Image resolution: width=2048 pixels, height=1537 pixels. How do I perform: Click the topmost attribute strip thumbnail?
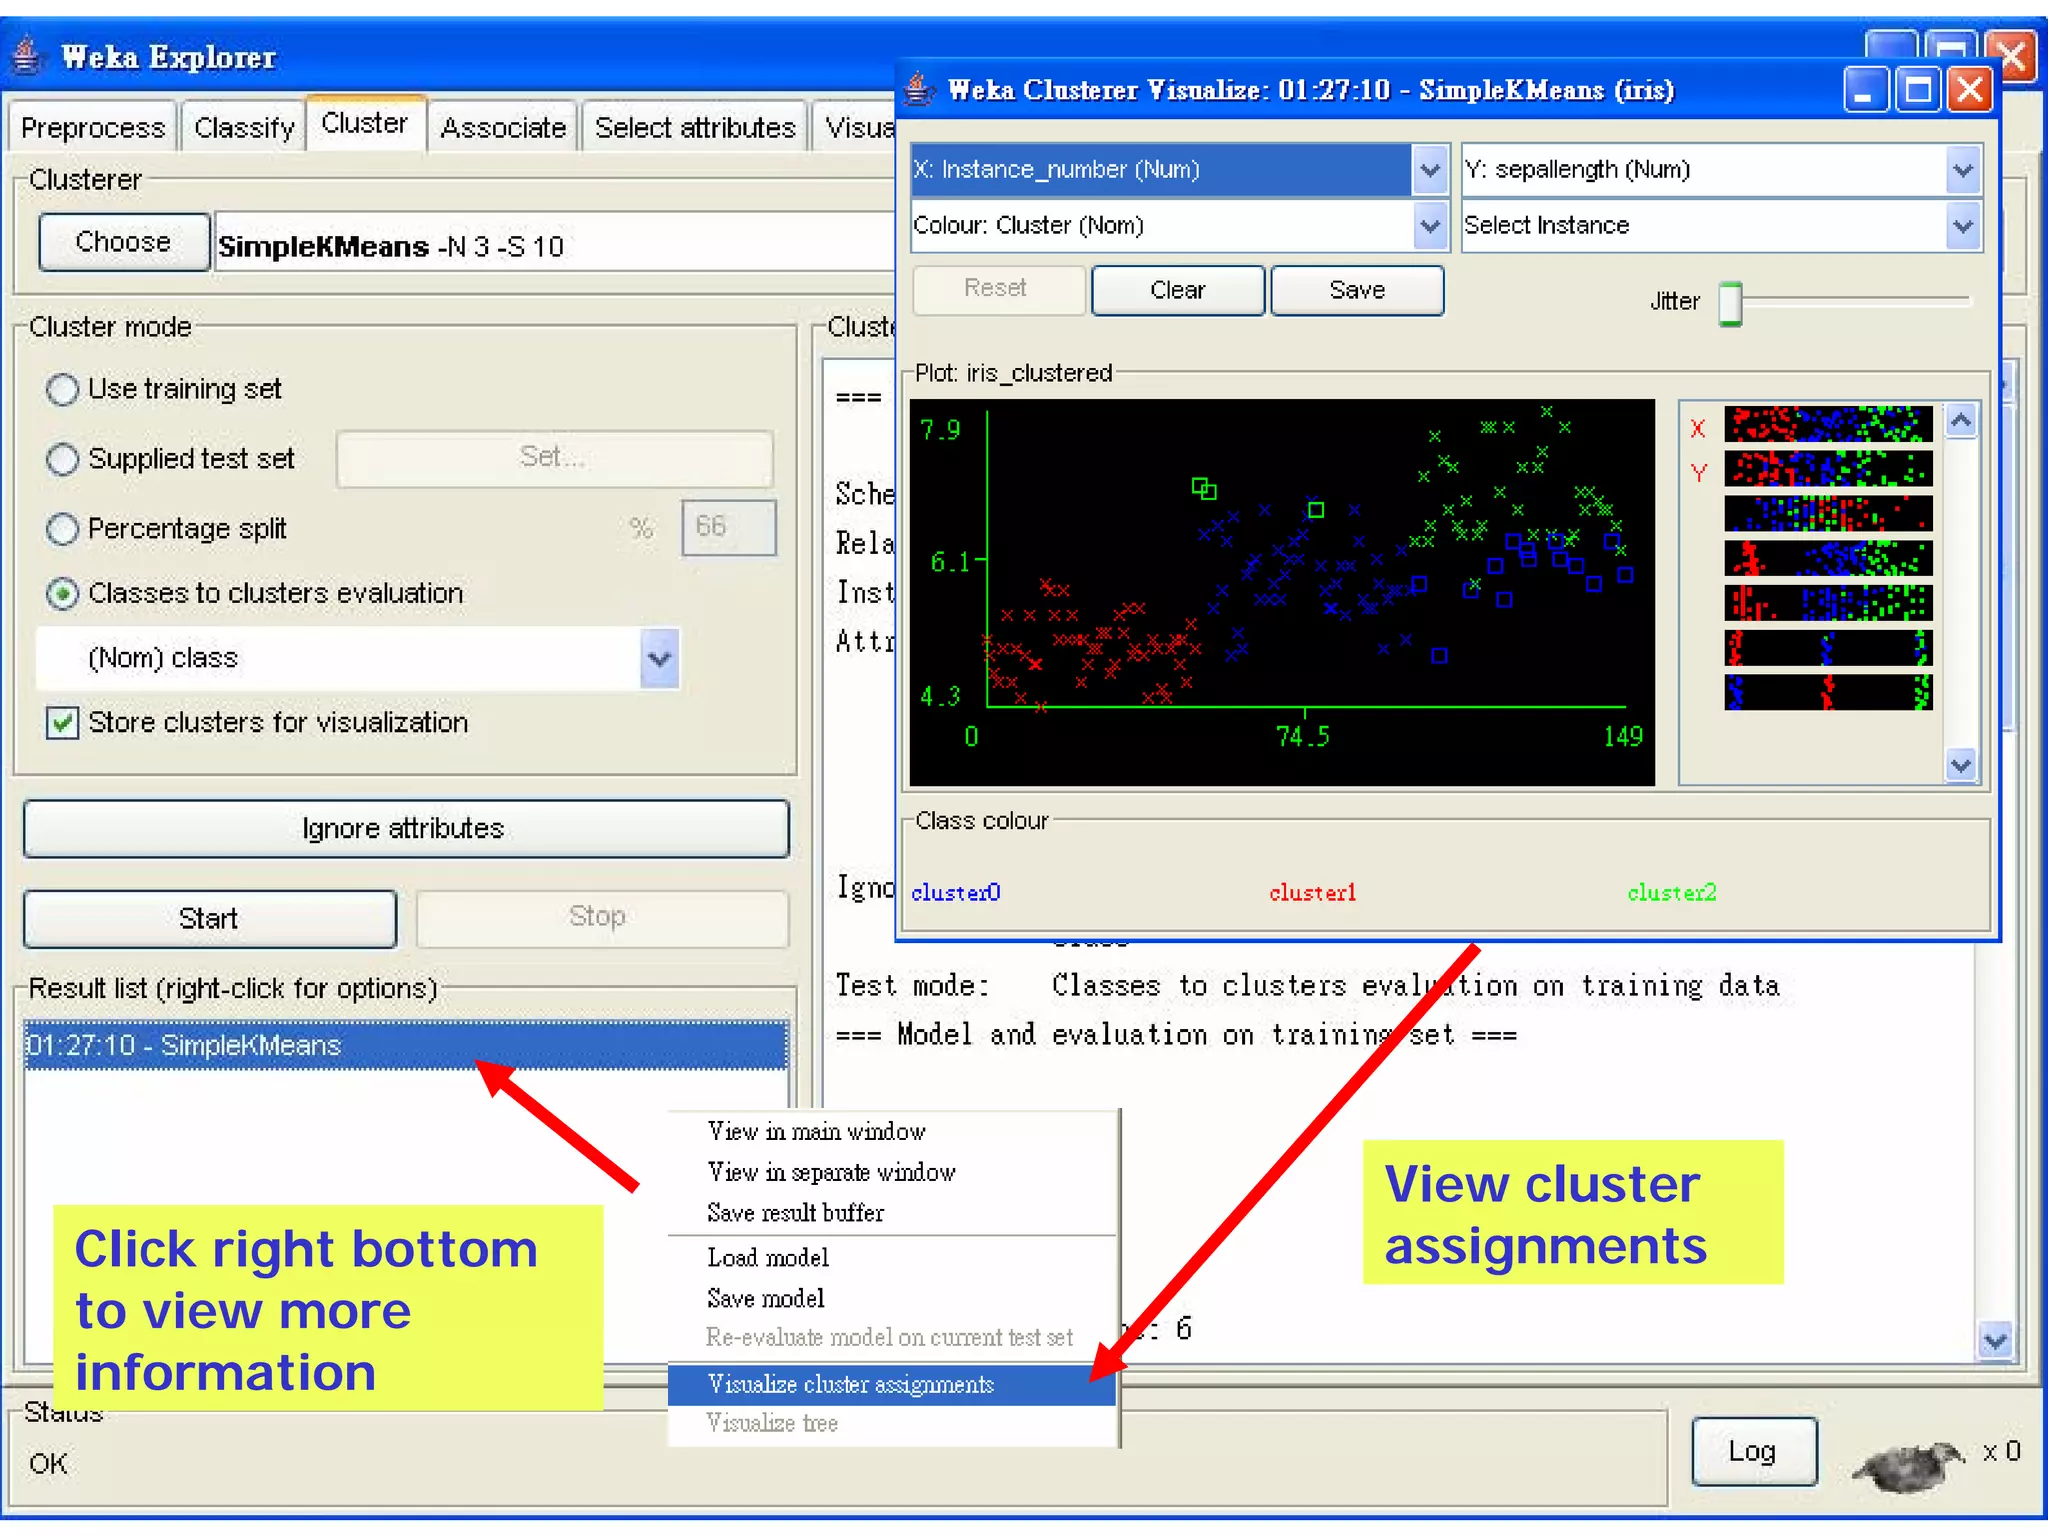(x=1827, y=424)
